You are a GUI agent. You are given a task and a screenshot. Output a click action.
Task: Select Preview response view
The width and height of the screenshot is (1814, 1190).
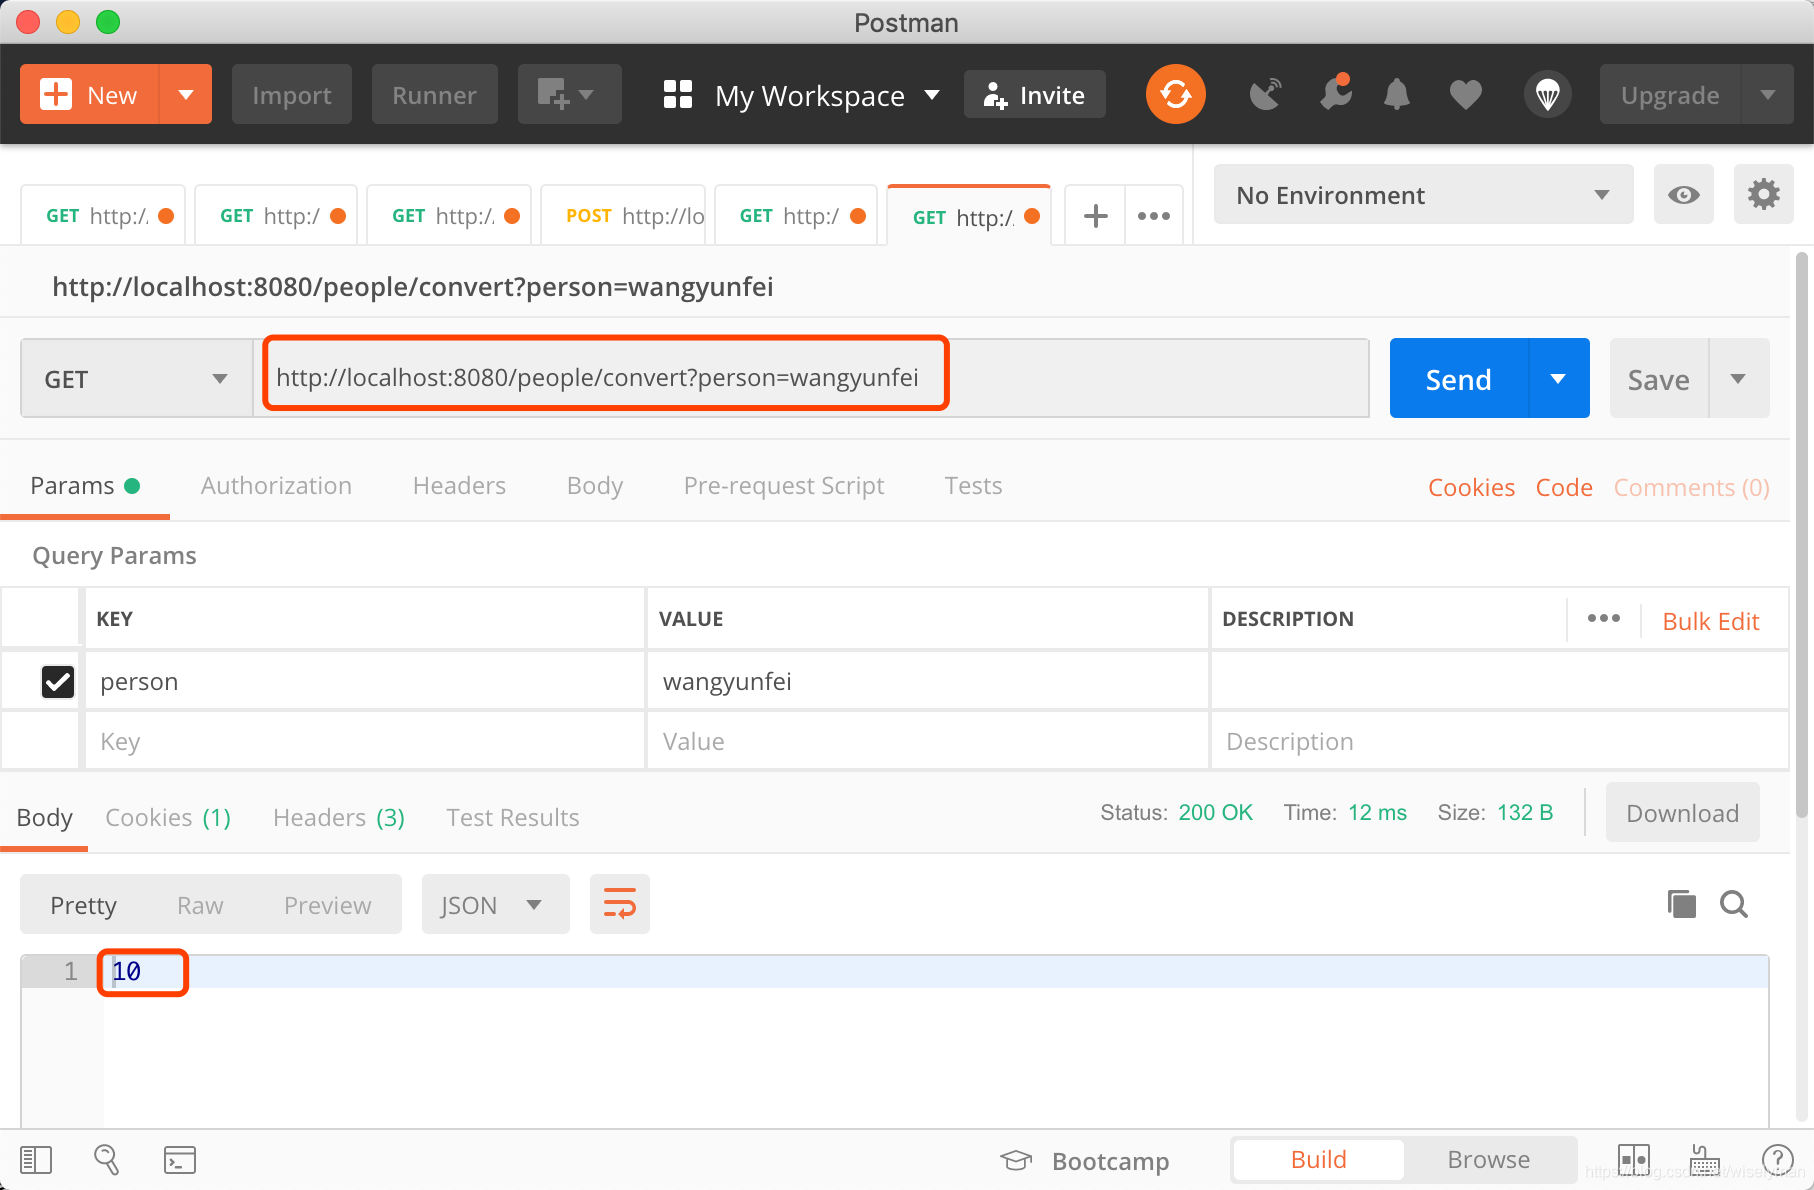327,905
